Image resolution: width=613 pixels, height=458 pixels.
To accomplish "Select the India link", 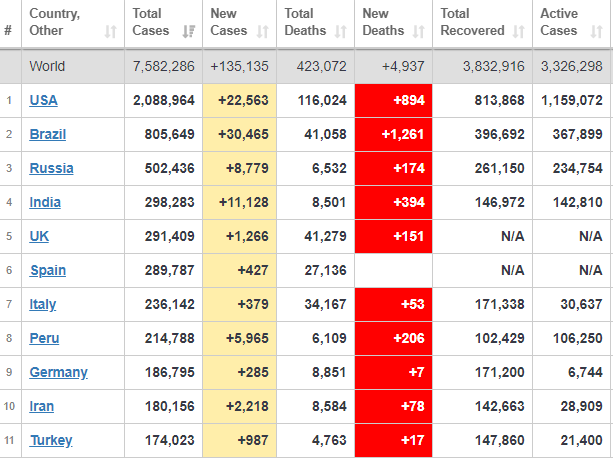I will tap(45, 203).
